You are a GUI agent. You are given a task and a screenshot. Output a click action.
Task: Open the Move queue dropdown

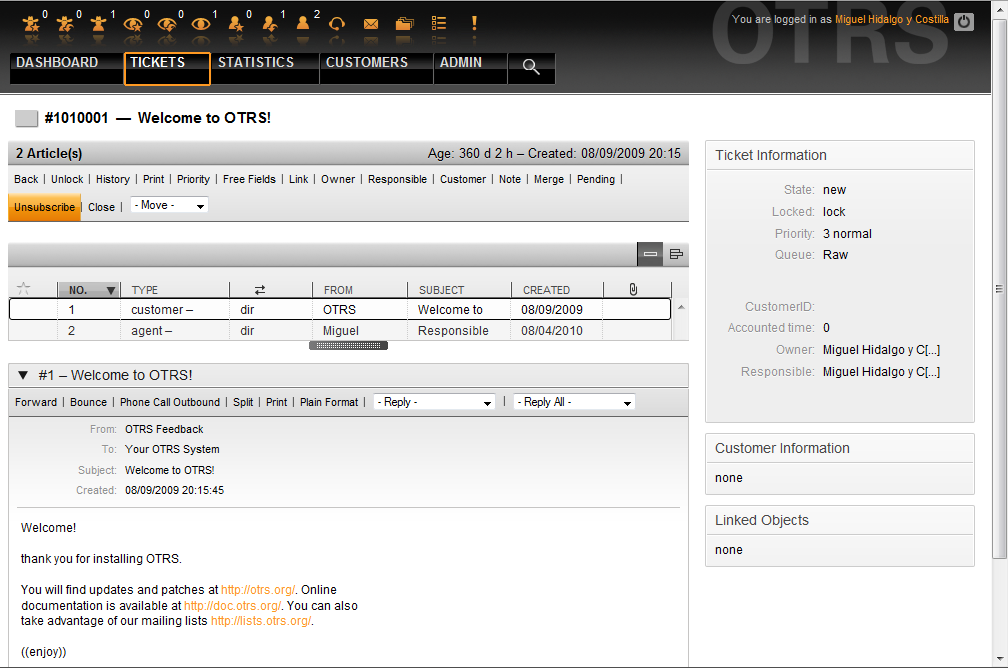click(x=169, y=206)
